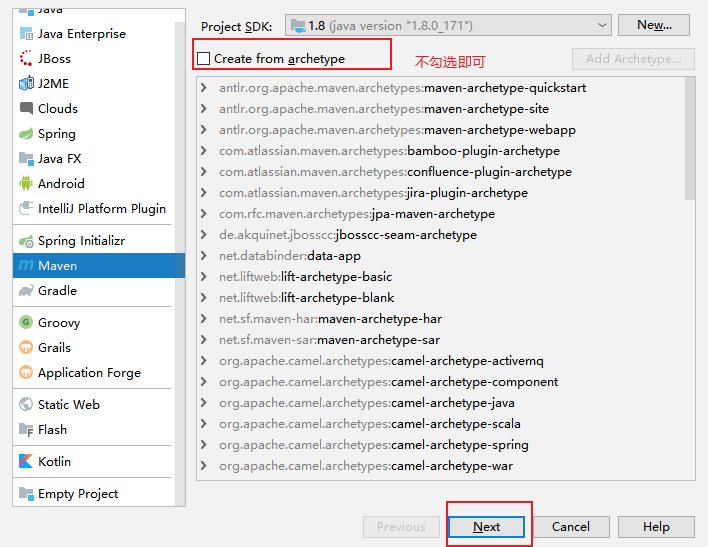Click the Grails orange icon
The width and height of the screenshot is (708, 547).
click(26, 347)
